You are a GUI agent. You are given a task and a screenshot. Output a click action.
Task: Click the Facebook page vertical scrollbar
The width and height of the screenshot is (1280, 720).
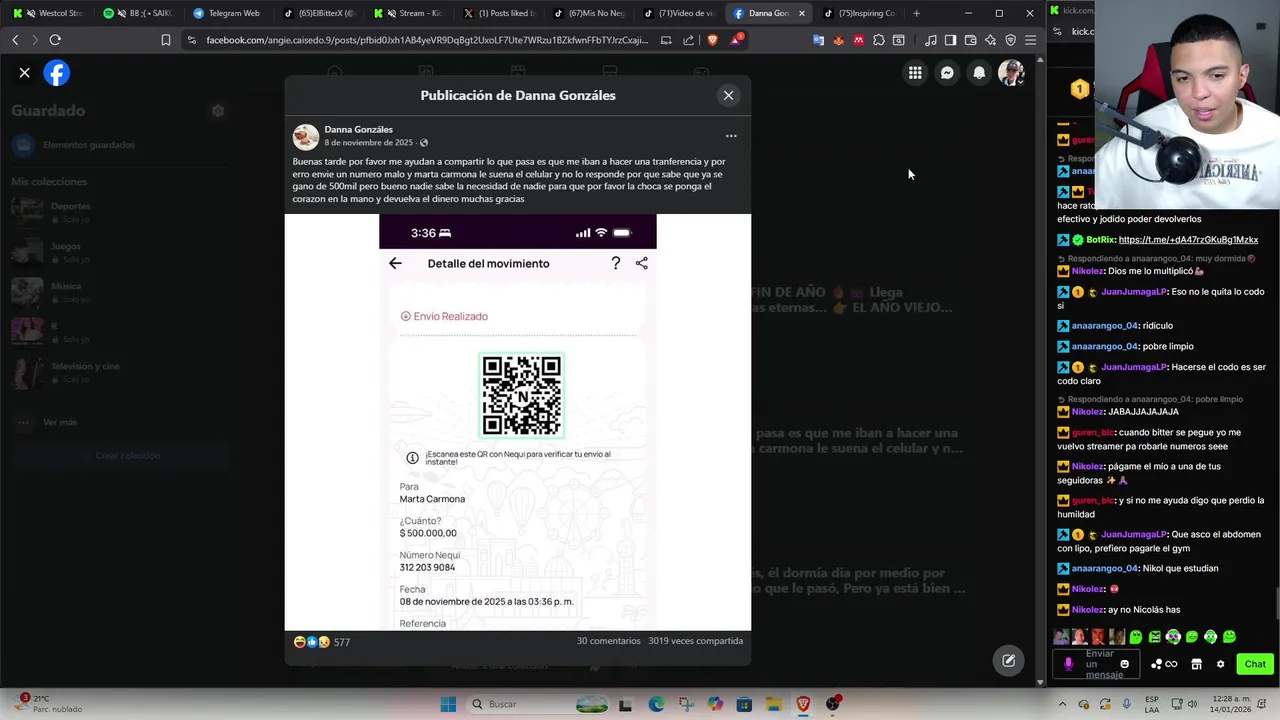[x=1040, y=370]
